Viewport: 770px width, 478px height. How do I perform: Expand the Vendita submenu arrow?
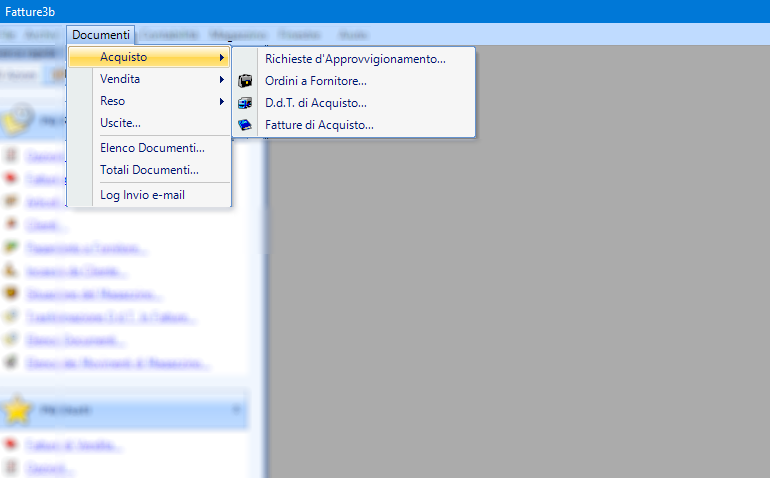coord(221,79)
